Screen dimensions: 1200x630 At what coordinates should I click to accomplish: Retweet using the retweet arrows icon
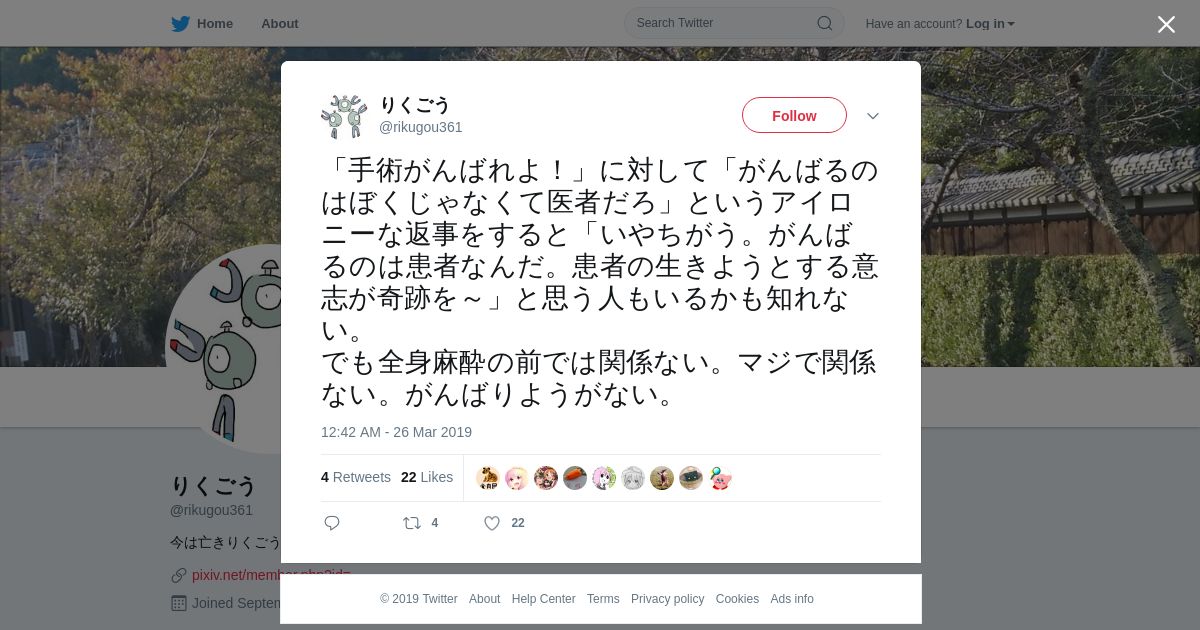pyautogui.click(x=411, y=523)
